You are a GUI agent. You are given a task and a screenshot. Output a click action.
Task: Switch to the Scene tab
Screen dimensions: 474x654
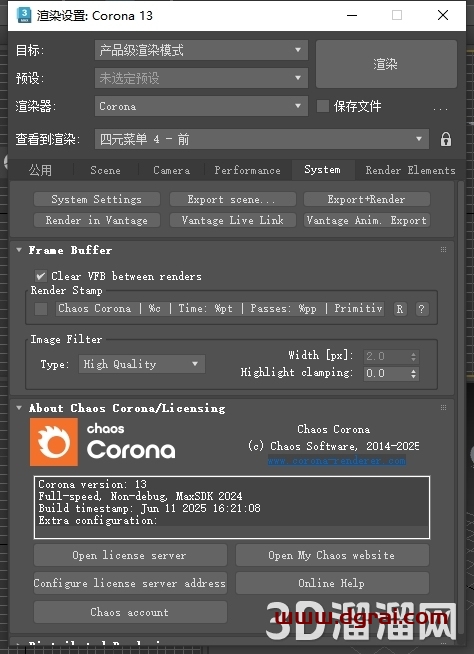coord(106,170)
